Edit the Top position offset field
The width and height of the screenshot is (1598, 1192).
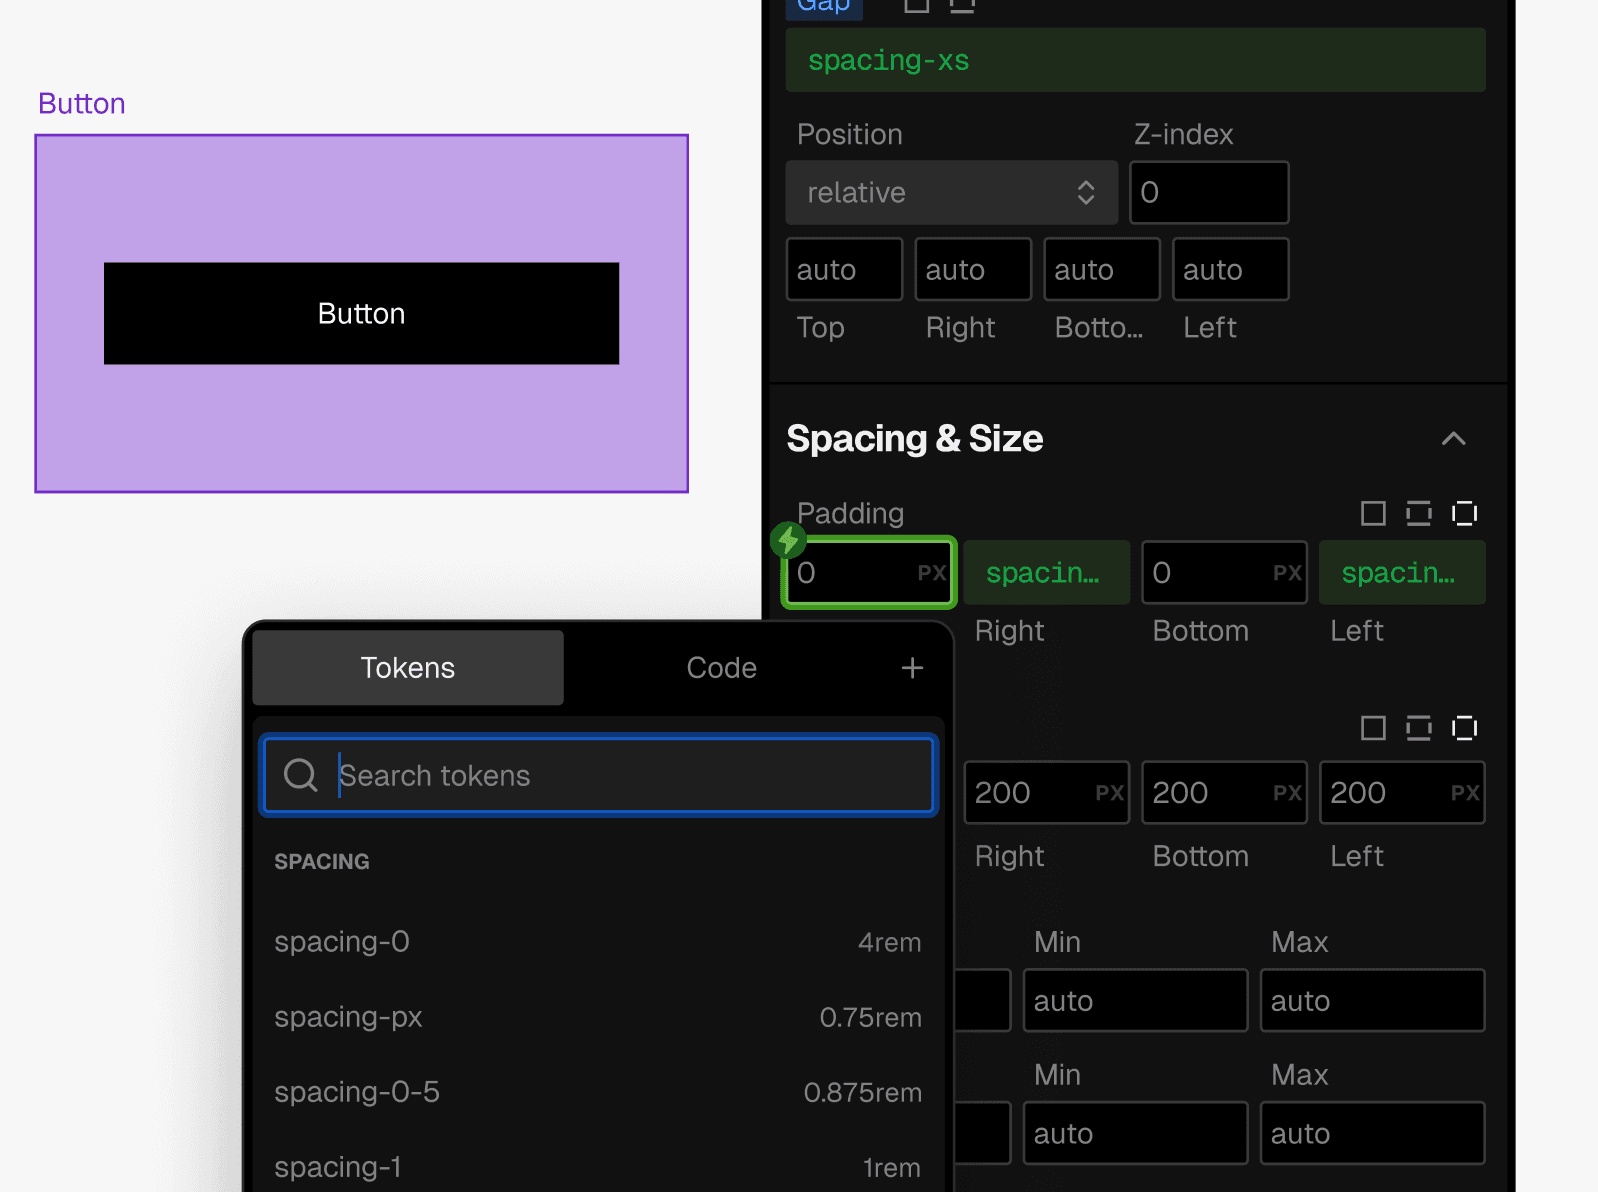tap(844, 270)
